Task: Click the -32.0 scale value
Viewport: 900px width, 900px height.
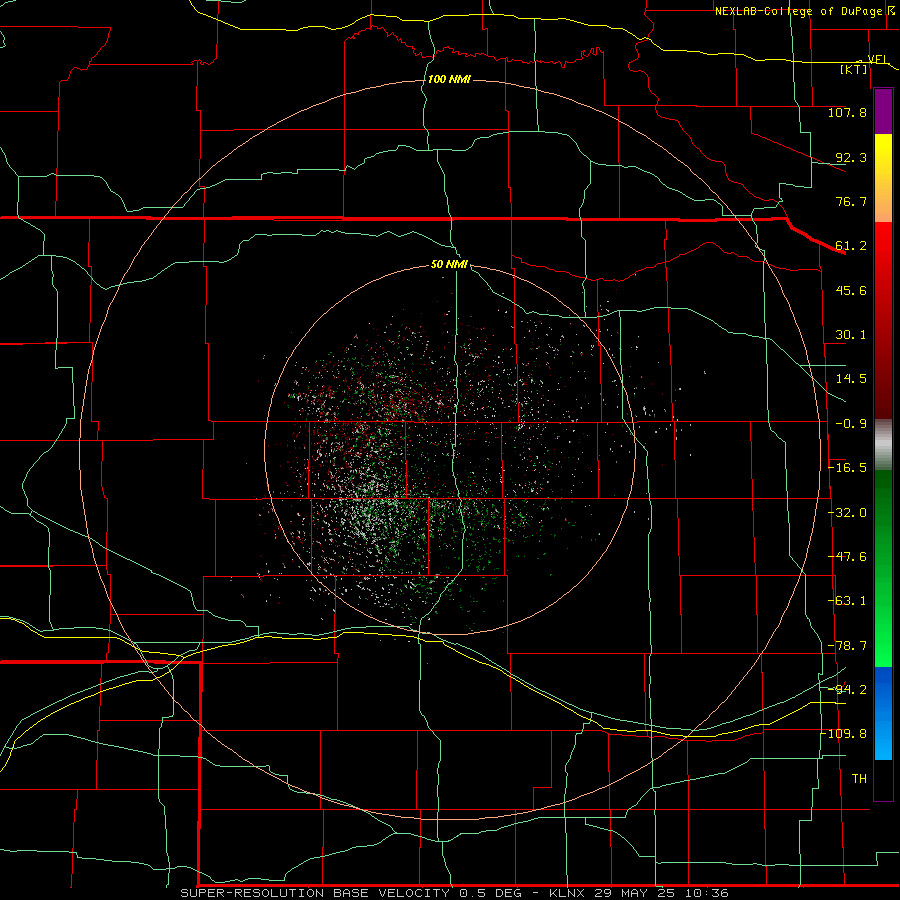Action: click(x=848, y=513)
